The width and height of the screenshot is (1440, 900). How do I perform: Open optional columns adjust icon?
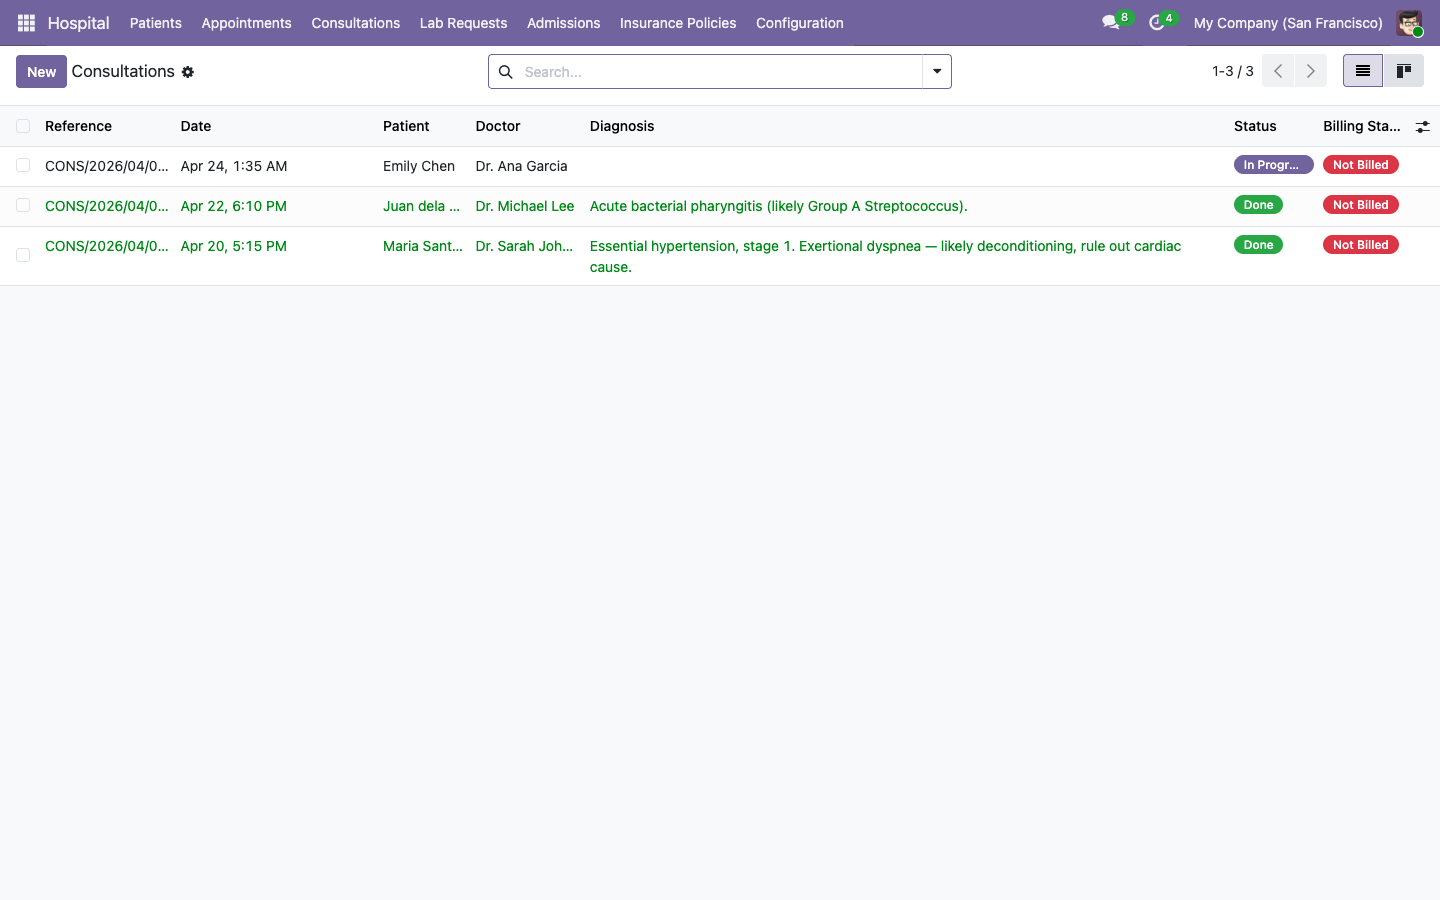[x=1422, y=126]
